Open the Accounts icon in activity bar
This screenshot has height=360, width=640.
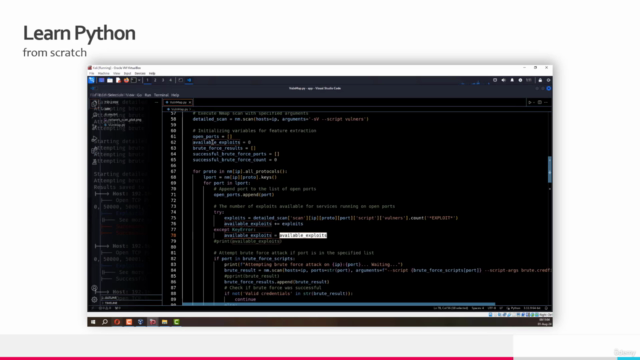94,288
